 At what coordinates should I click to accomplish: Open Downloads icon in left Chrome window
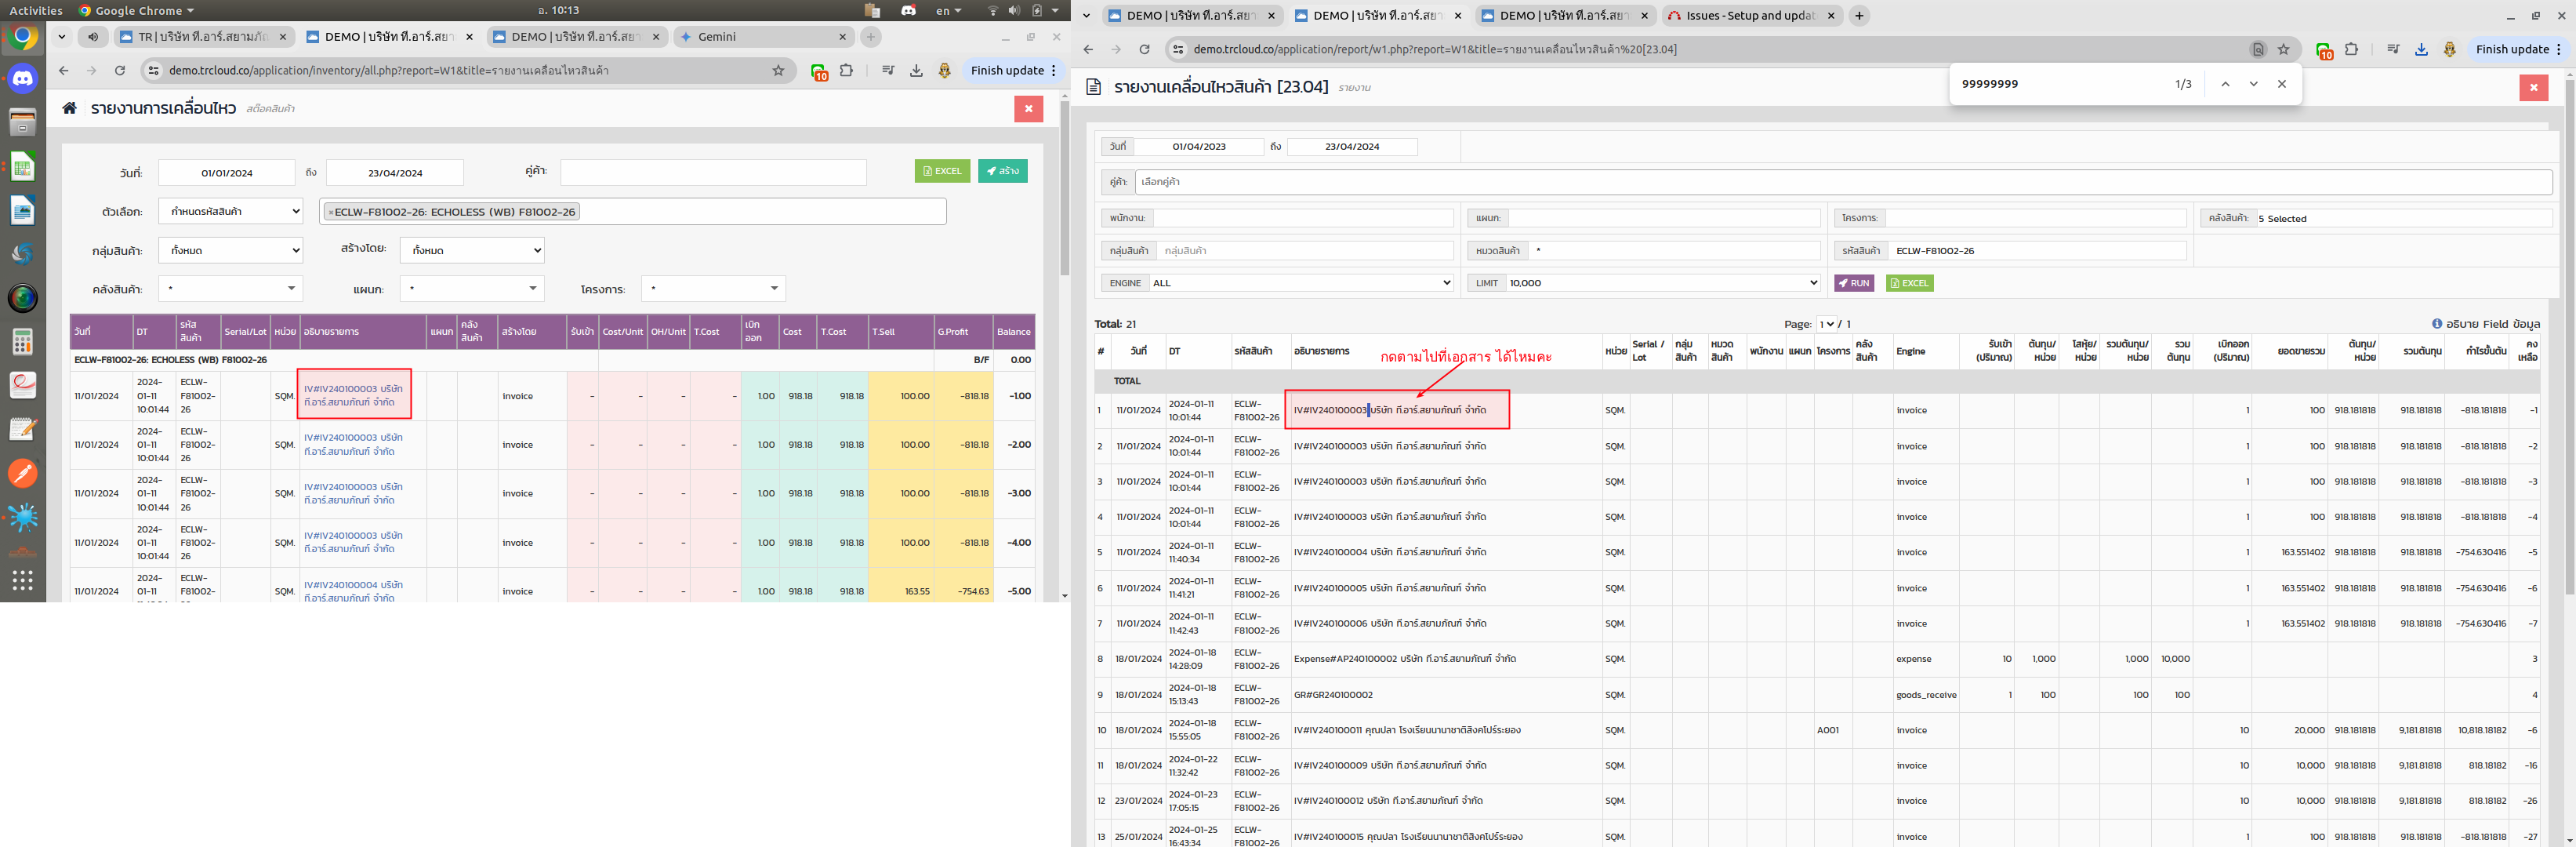(x=916, y=70)
